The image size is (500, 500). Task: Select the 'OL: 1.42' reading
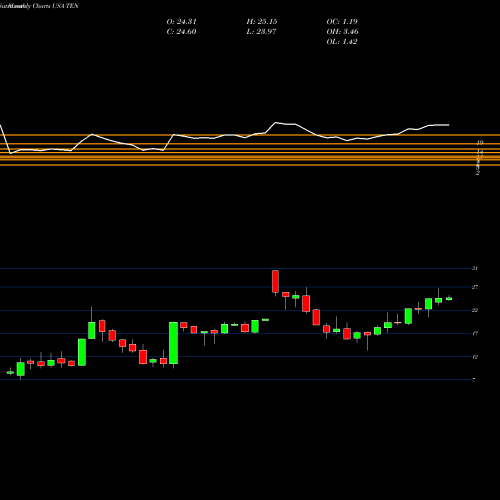click(342, 42)
